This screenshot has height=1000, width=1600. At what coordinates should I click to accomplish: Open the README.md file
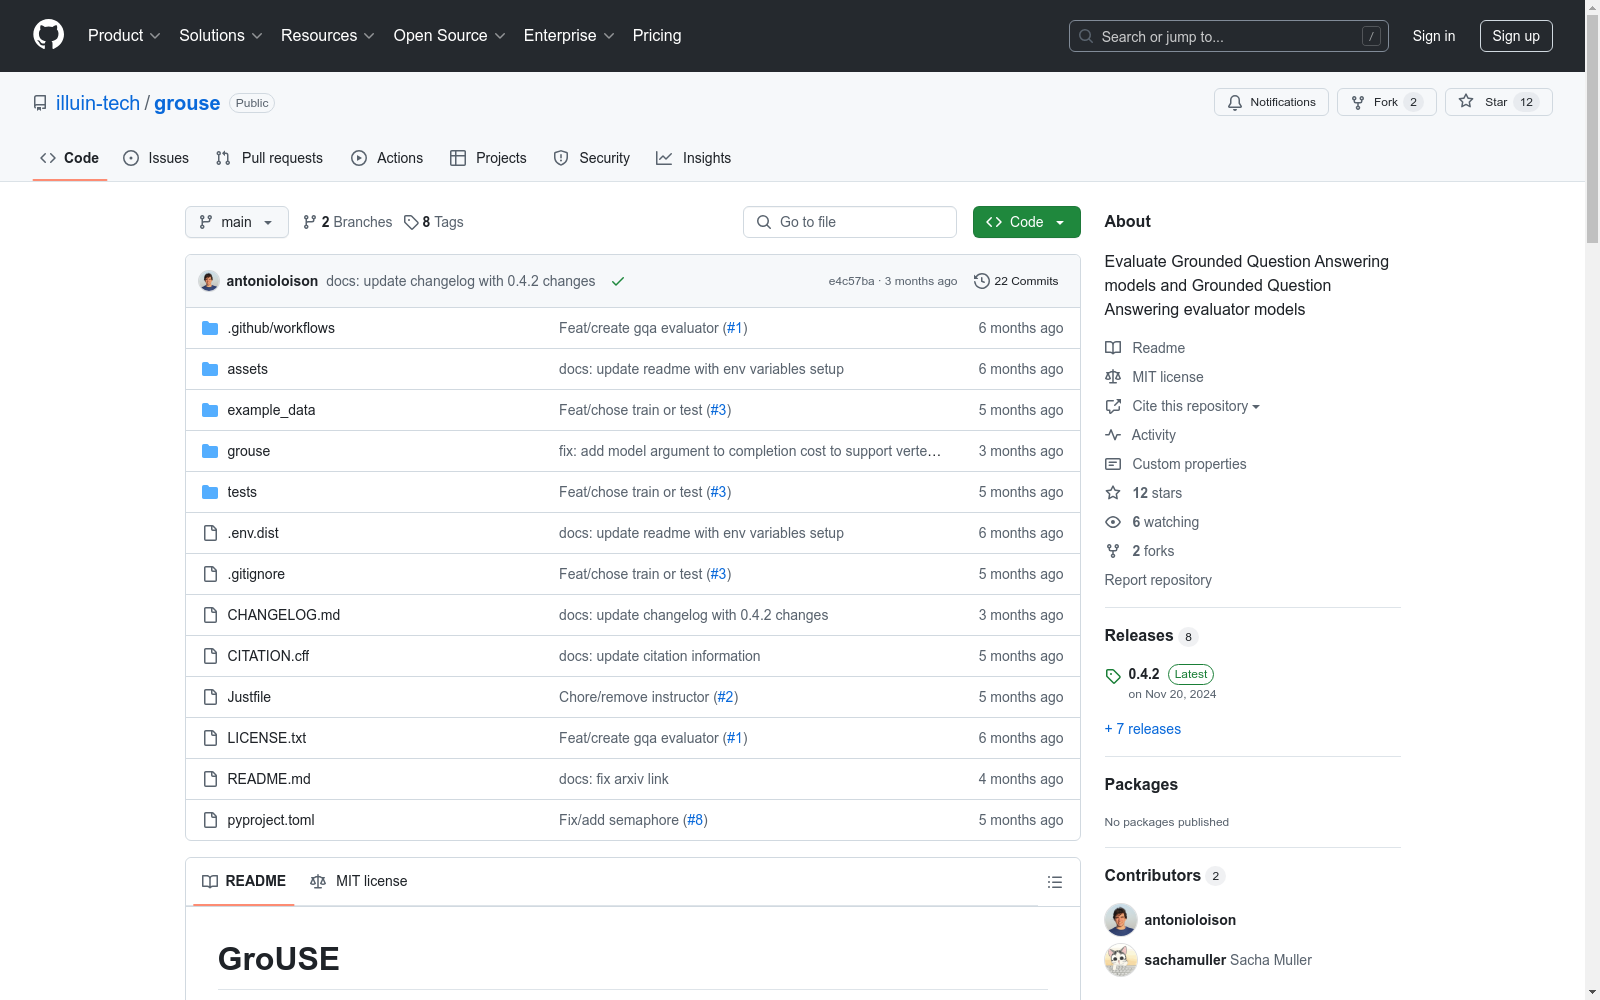point(269,779)
